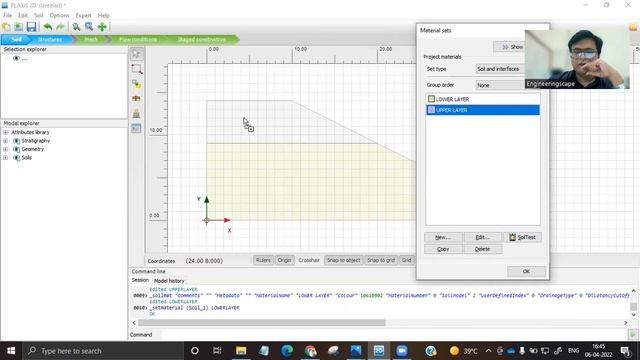Click Edit... in Material sets
The image size is (640, 360).
tap(482, 237)
